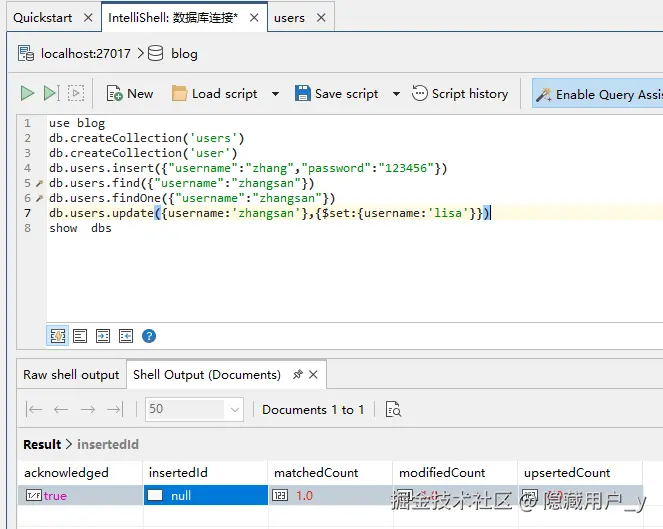Image resolution: width=663 pixels, height=529 pixels.
Task: Open Raw shell output tab
Action: coord(71,375)
